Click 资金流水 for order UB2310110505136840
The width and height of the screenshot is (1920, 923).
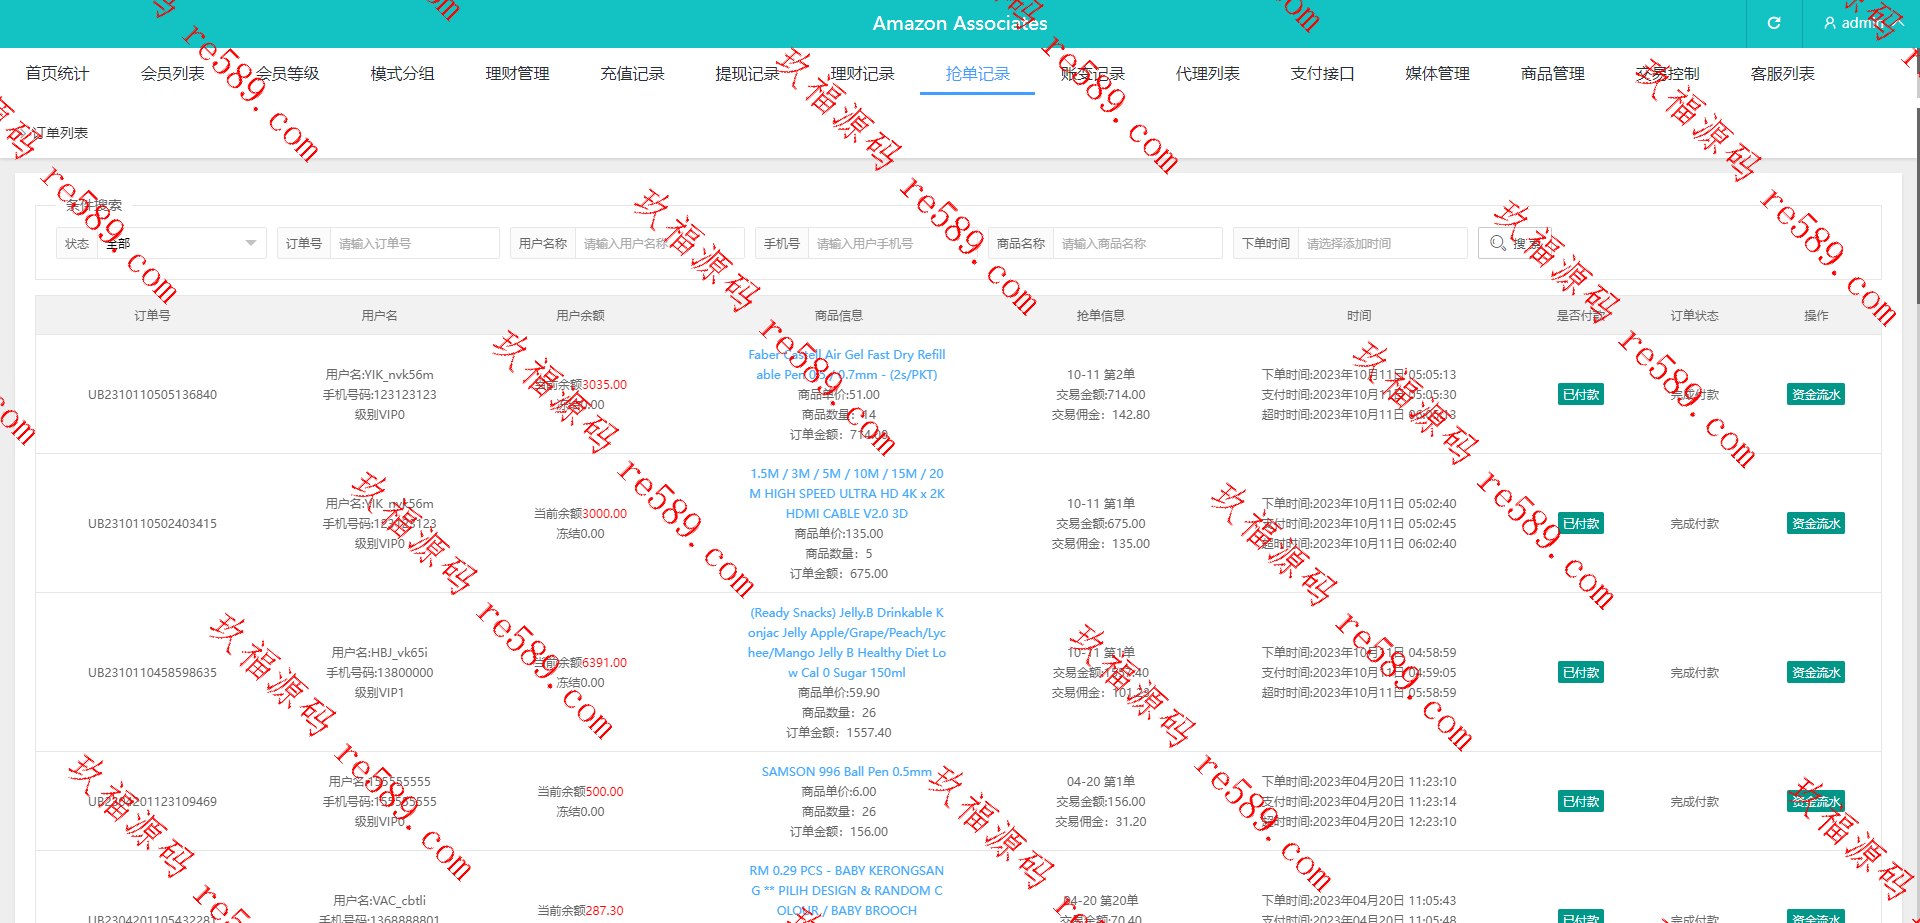(x=1816, y=394)
